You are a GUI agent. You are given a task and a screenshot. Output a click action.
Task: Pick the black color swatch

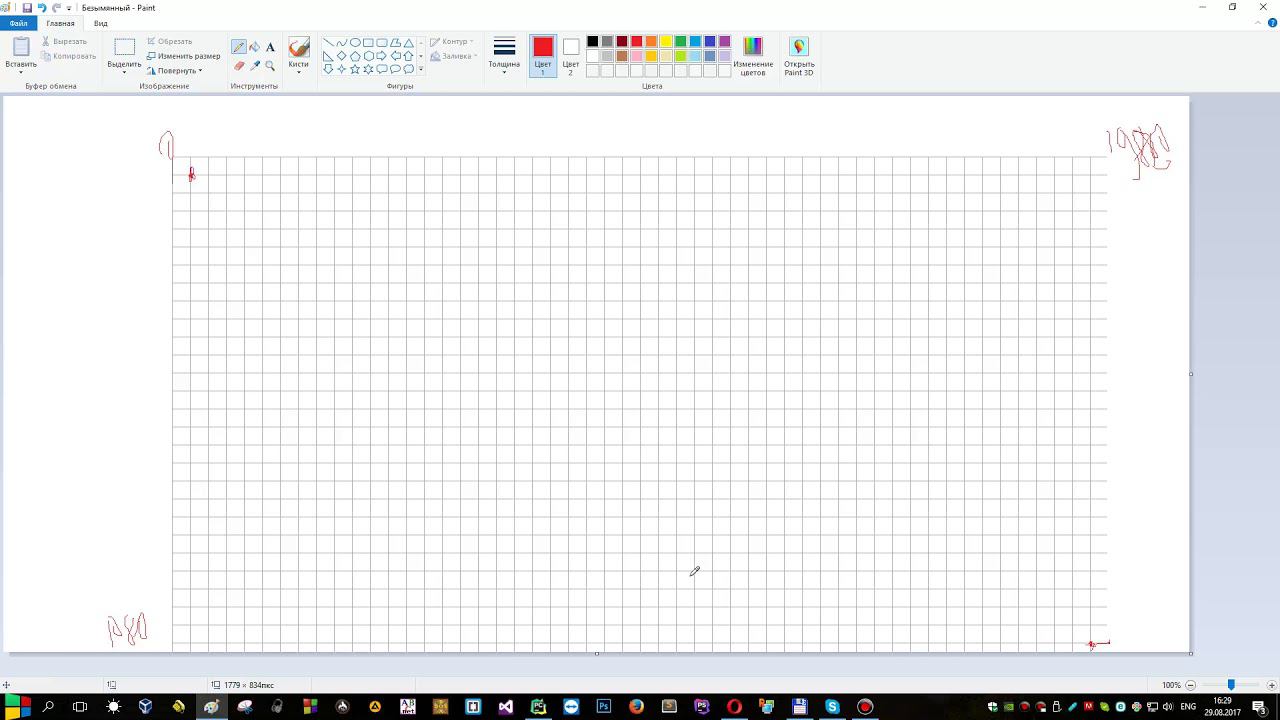tap(592, 42)
